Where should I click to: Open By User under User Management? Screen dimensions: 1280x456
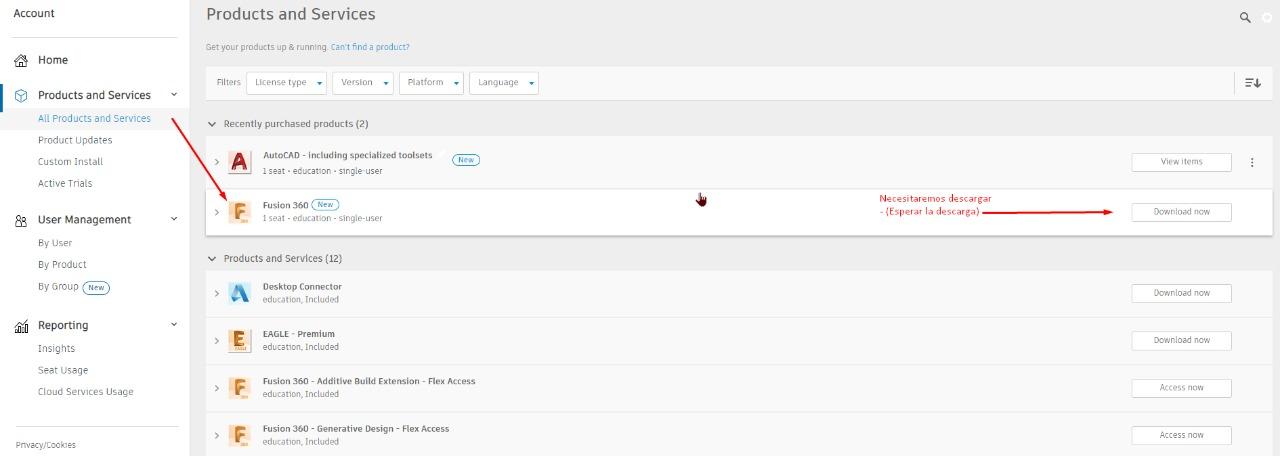coord(55,243)
